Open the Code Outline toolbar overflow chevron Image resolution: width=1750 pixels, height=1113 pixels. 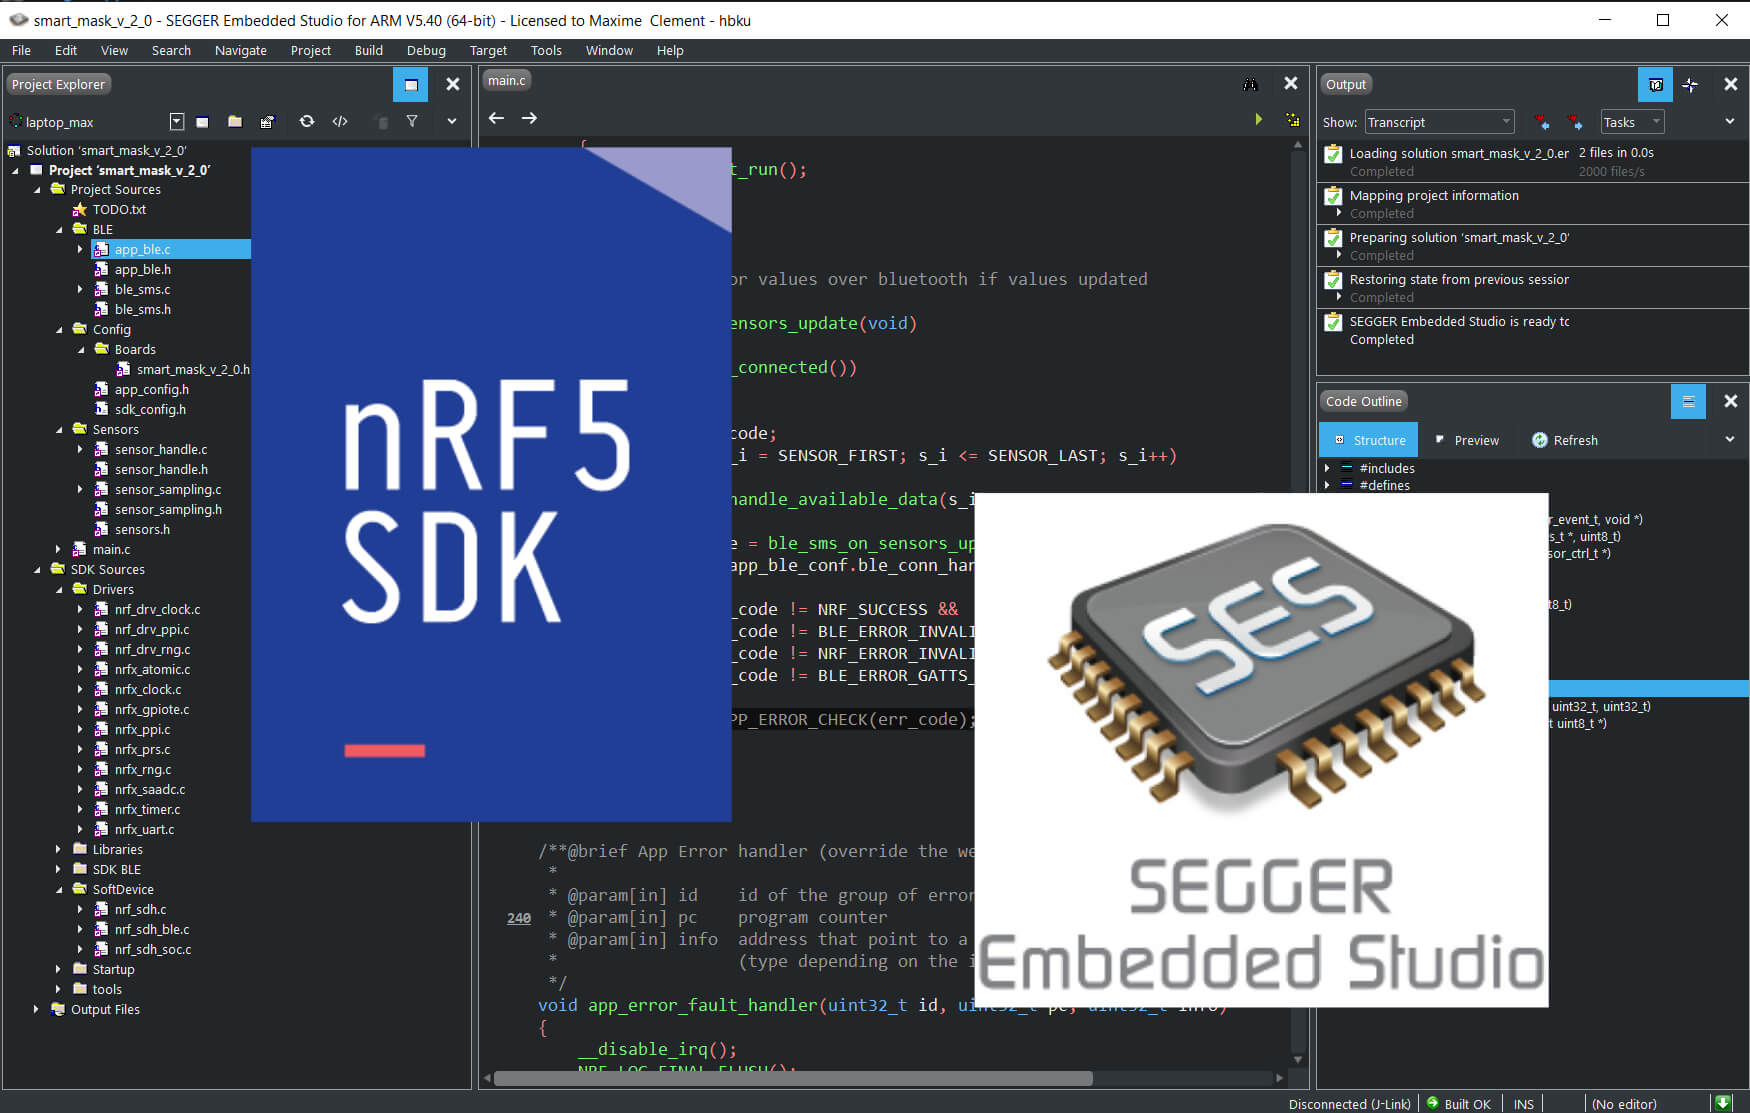tap(1730, 440)
